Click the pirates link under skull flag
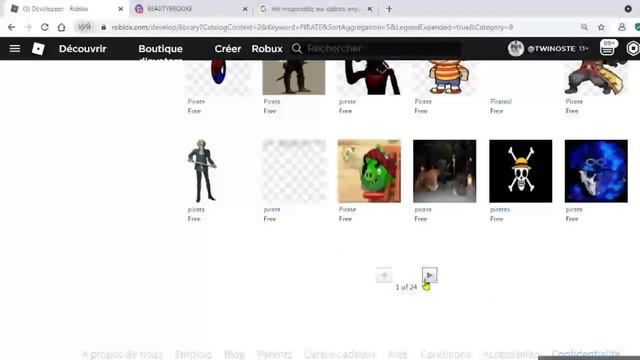Image resolution: width=640 pixels, height=360 pixels. tap(500, 209)
